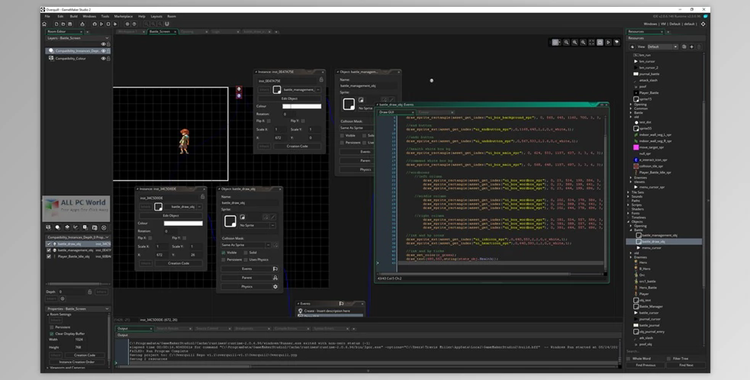Image resolution: width=750 pixels, height=380 pixels.
Task: Play room animation icon
Action: pos(608,42)
